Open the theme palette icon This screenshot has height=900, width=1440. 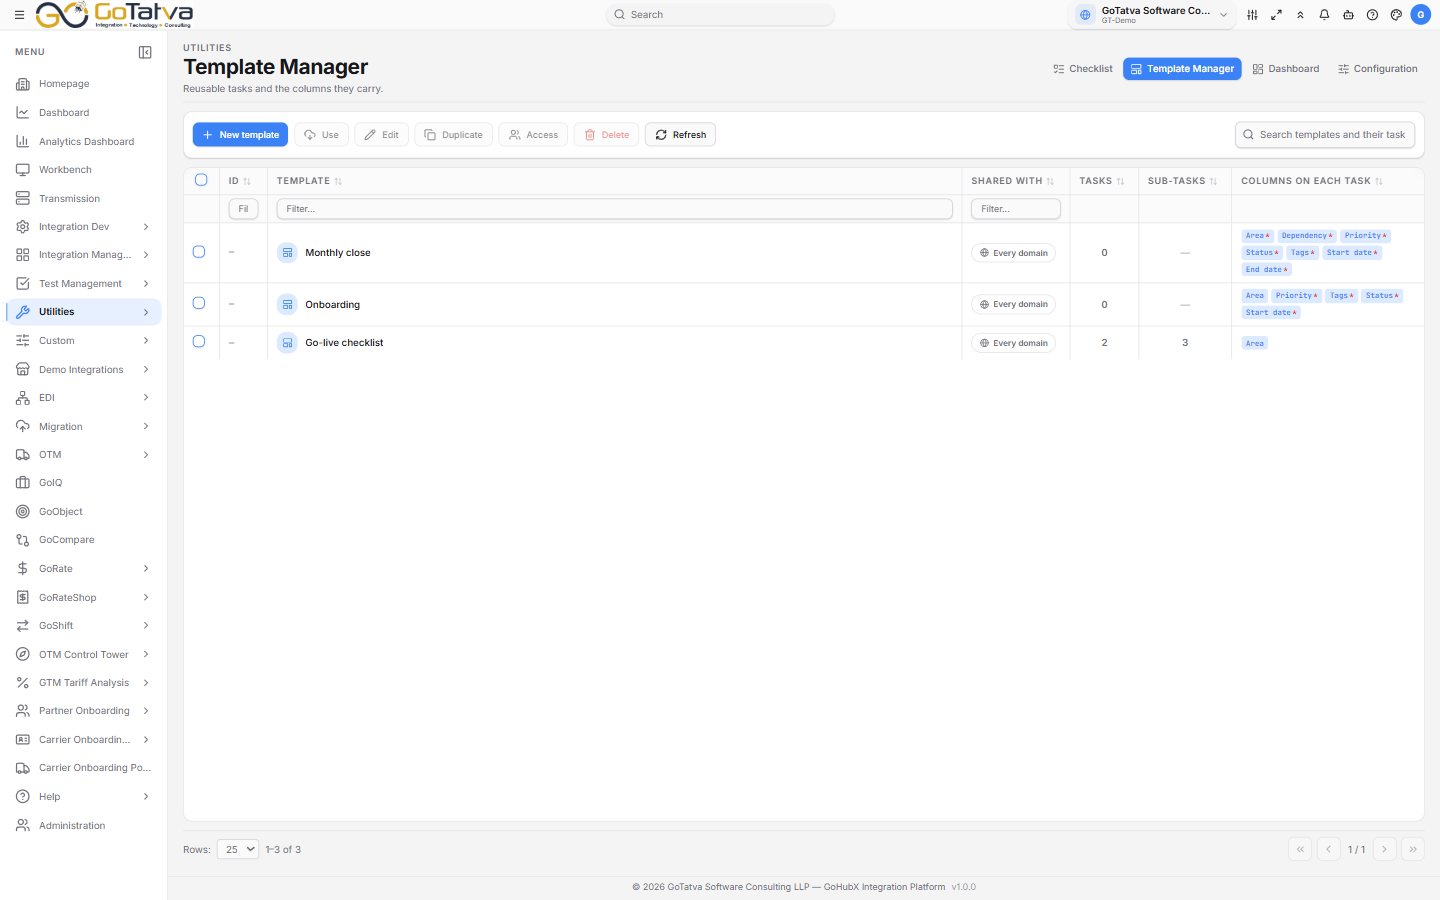pos(1396,15)
